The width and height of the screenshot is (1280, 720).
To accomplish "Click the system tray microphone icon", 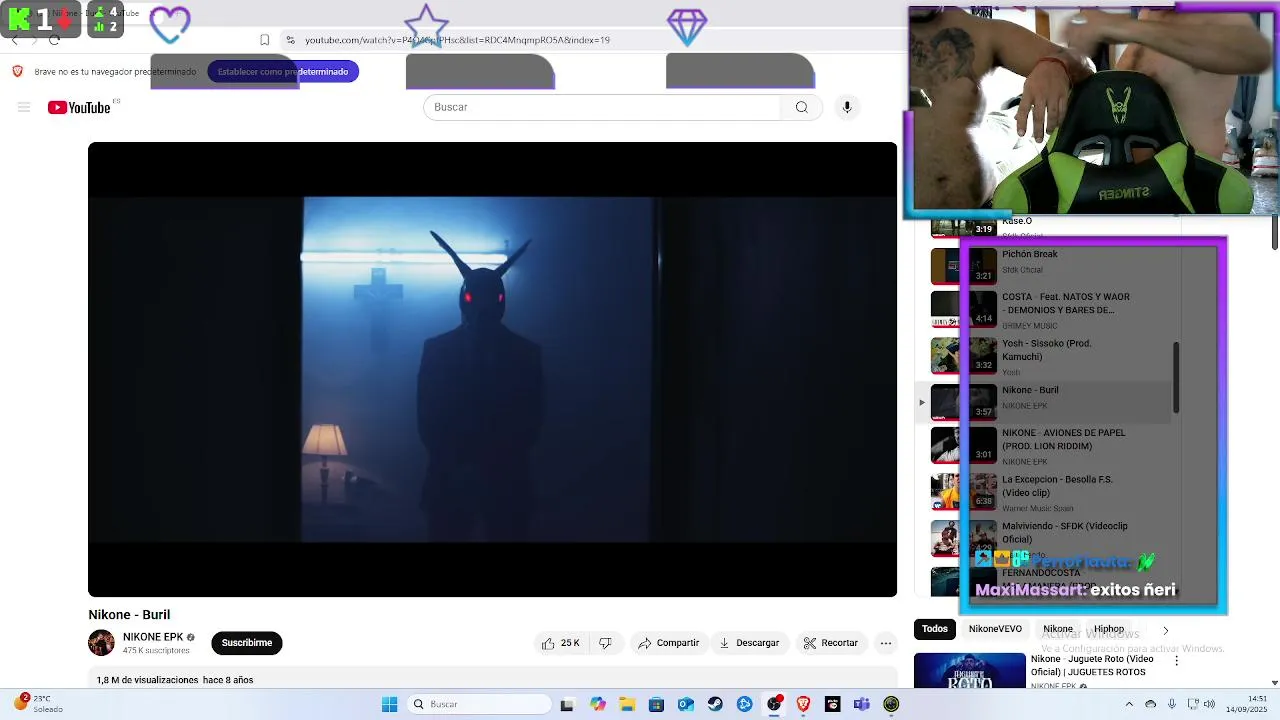I will pyautogui.click(x=1172, y=704).
